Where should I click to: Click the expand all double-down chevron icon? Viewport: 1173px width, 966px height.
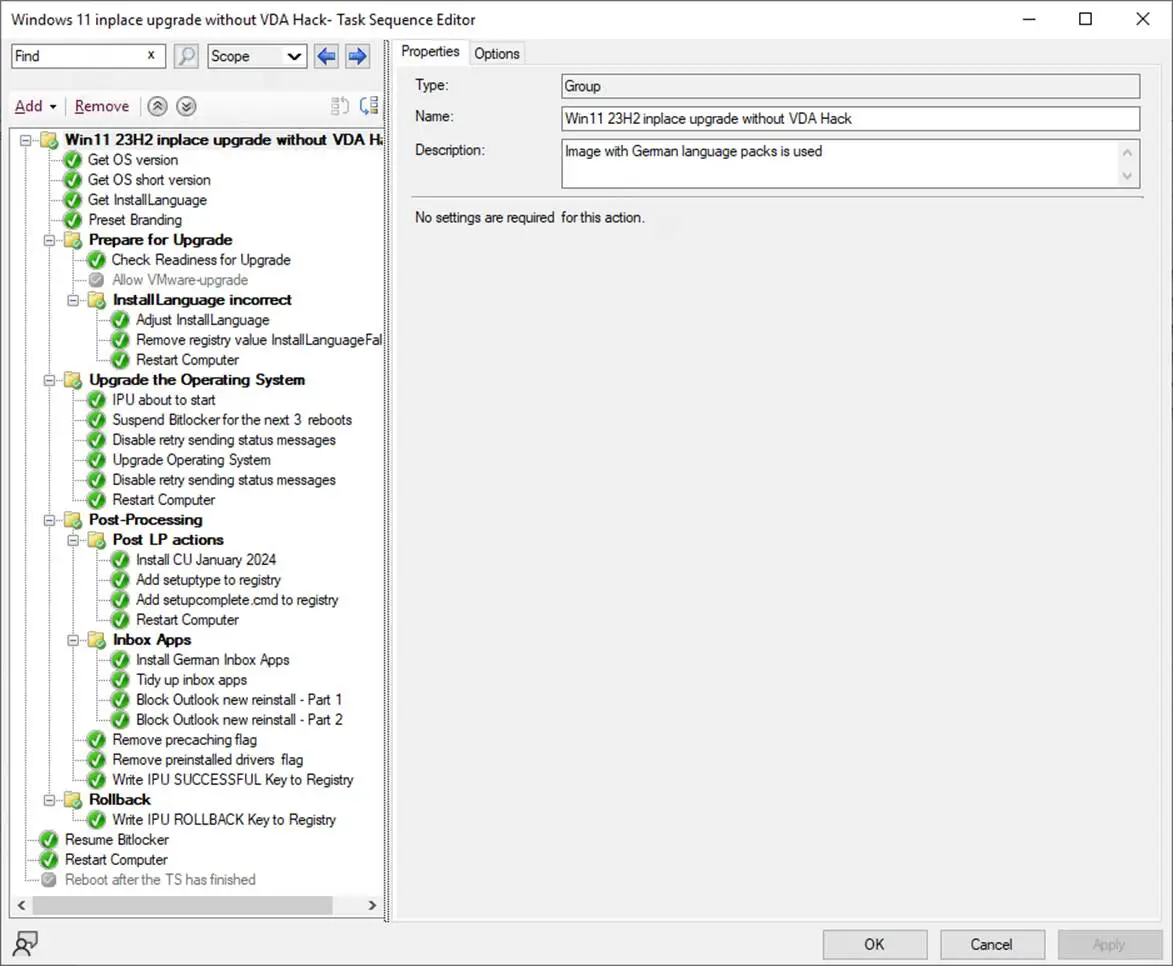pos(186,106)
